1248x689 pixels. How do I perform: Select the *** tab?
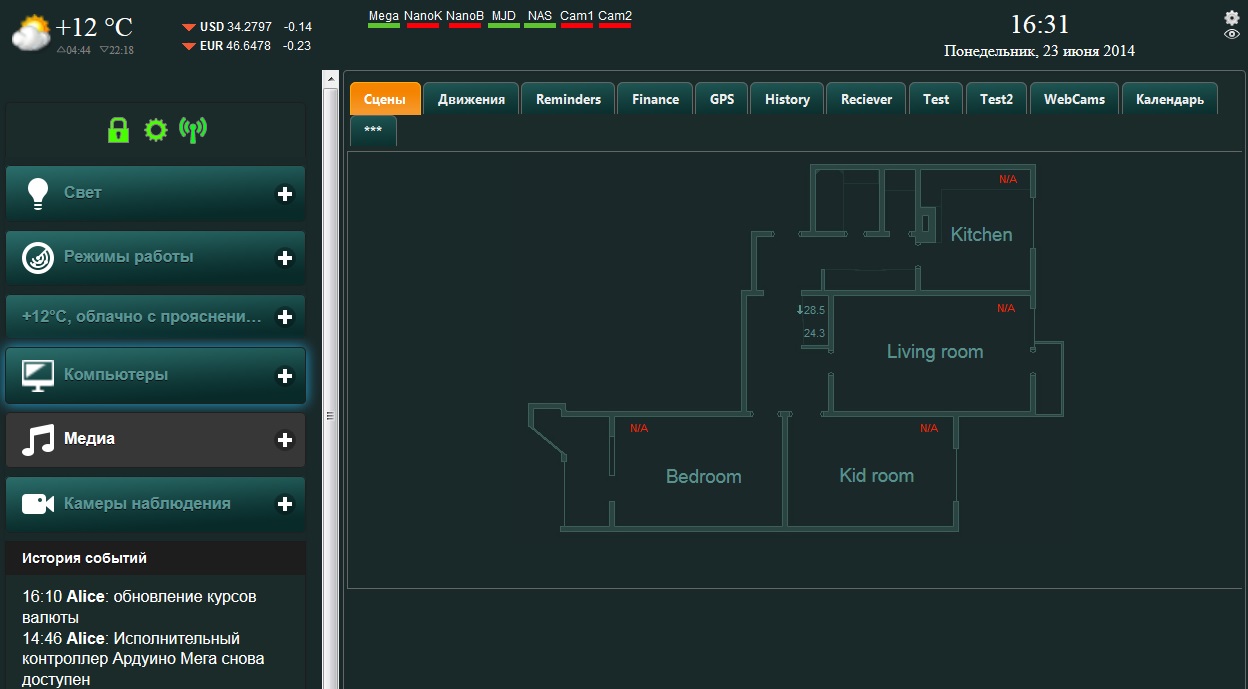[x=373, y=131]
